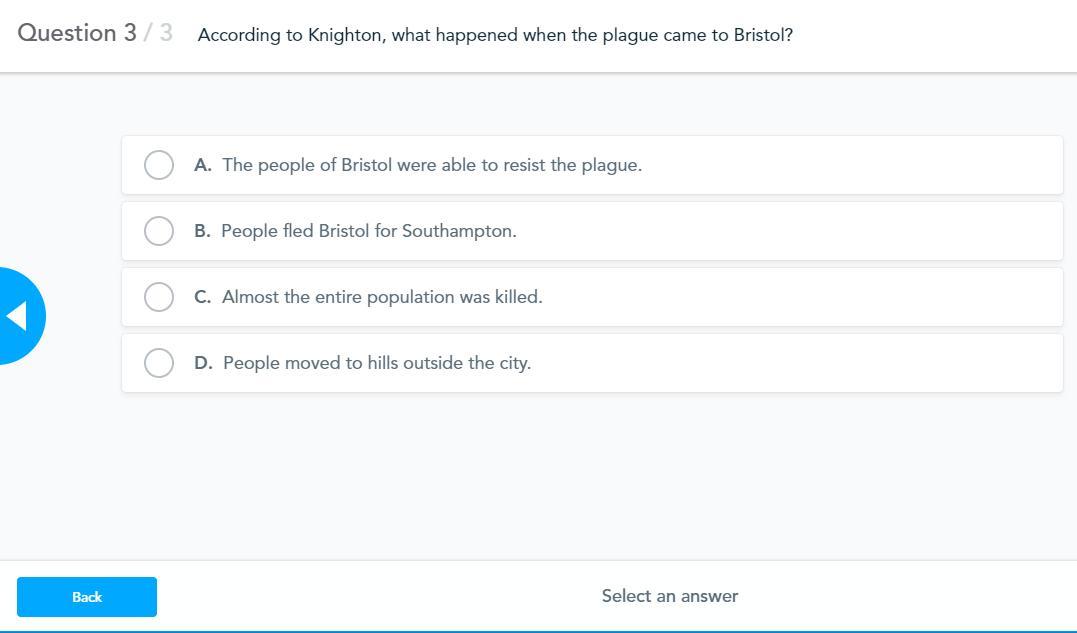Tap the bold 'D.' option letter
Viewport: 1077px width, 633px height.
click(x=203, y=363)
